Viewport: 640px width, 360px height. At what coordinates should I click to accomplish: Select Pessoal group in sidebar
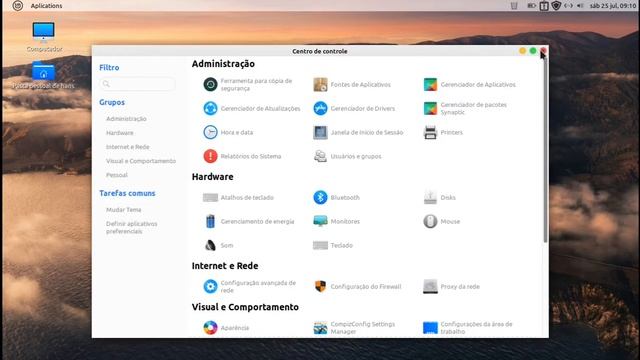pos(117,175)
